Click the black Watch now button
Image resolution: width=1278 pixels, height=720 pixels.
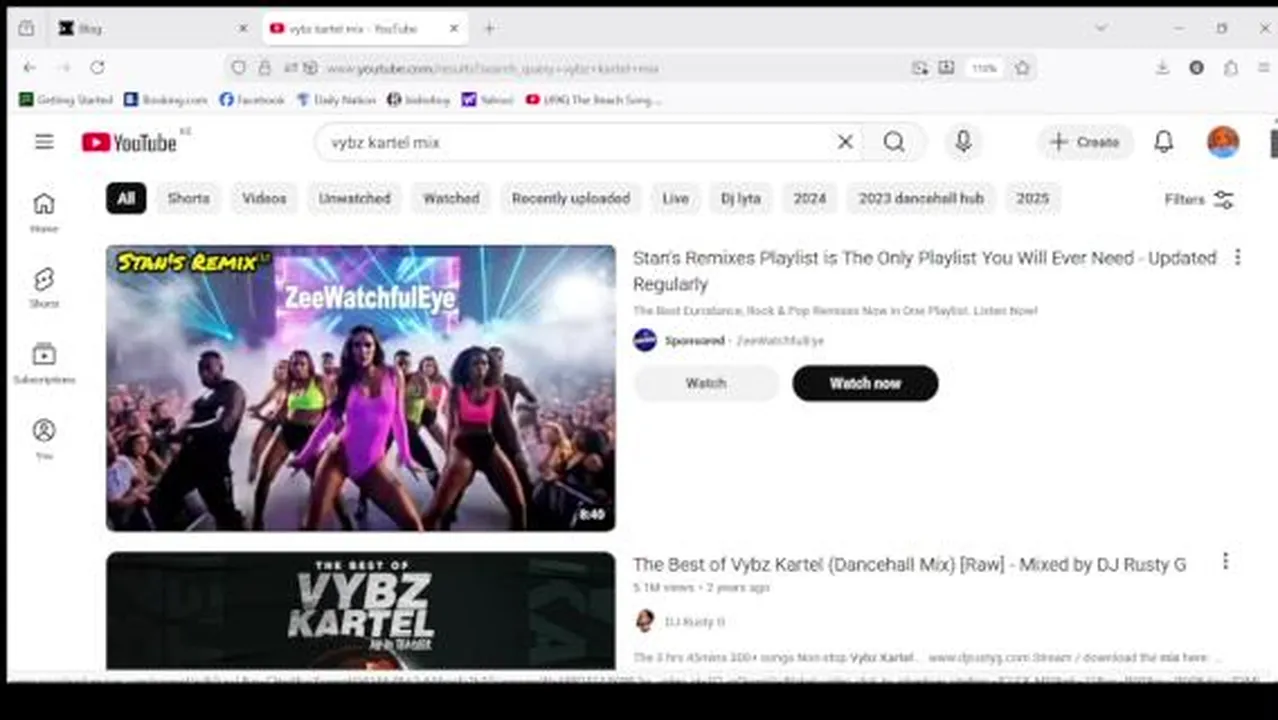click(x=865, y=383)
